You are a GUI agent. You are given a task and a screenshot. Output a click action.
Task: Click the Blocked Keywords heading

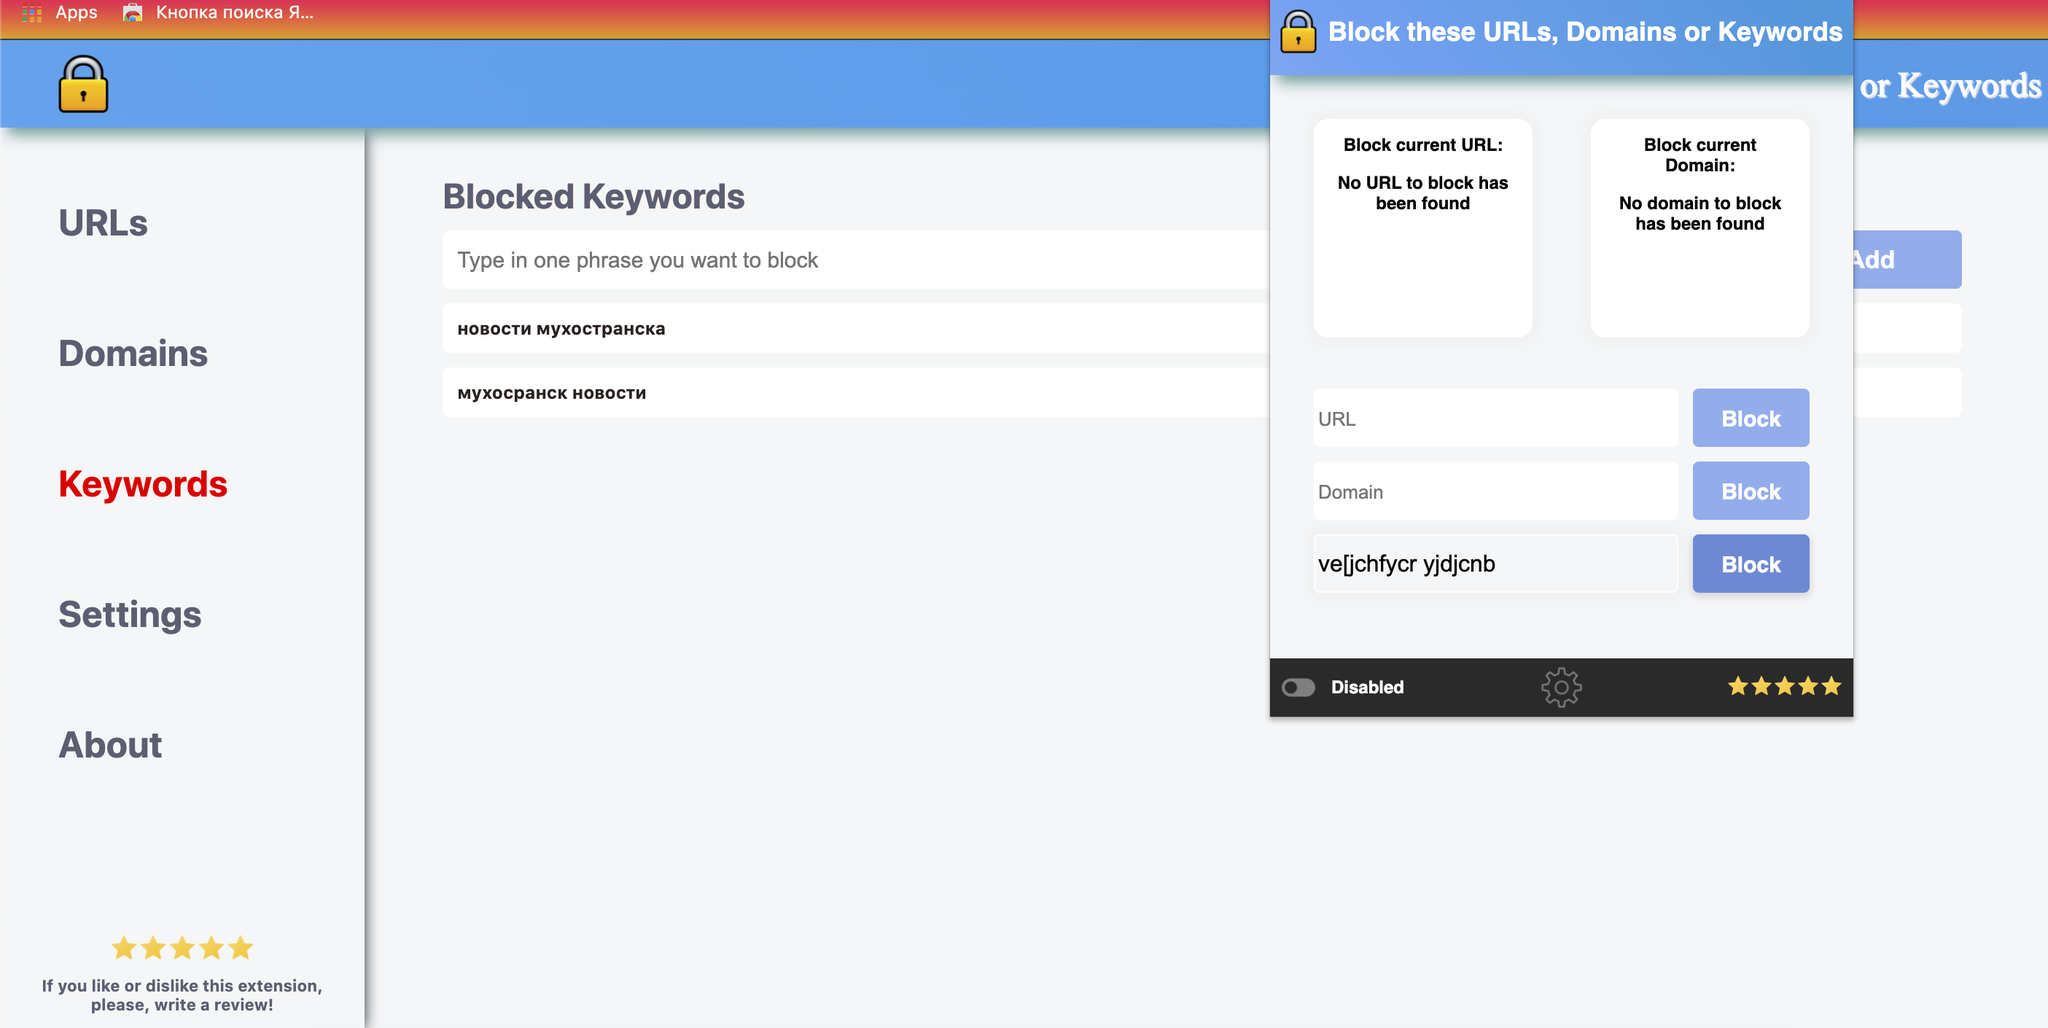[594, 197]
